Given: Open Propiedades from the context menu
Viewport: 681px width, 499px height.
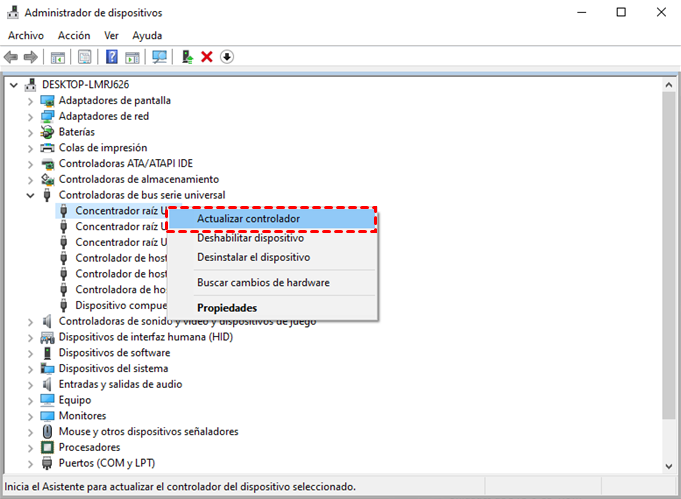Looking at the screenshot, I should 227,308.
